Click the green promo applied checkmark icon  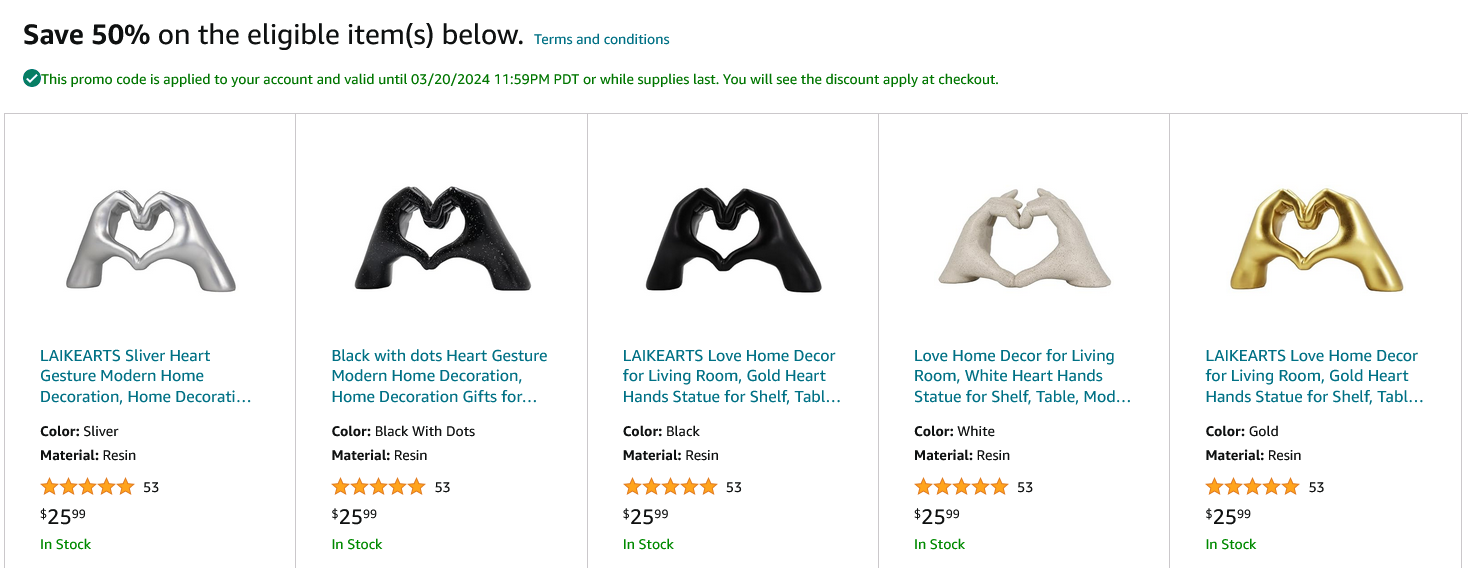point(32,78)
